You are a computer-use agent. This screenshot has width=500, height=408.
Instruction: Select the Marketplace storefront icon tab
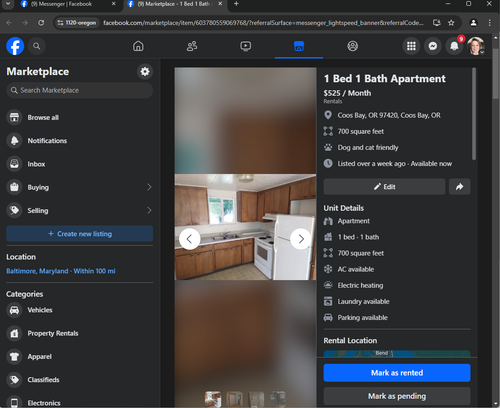pos(299,46)
